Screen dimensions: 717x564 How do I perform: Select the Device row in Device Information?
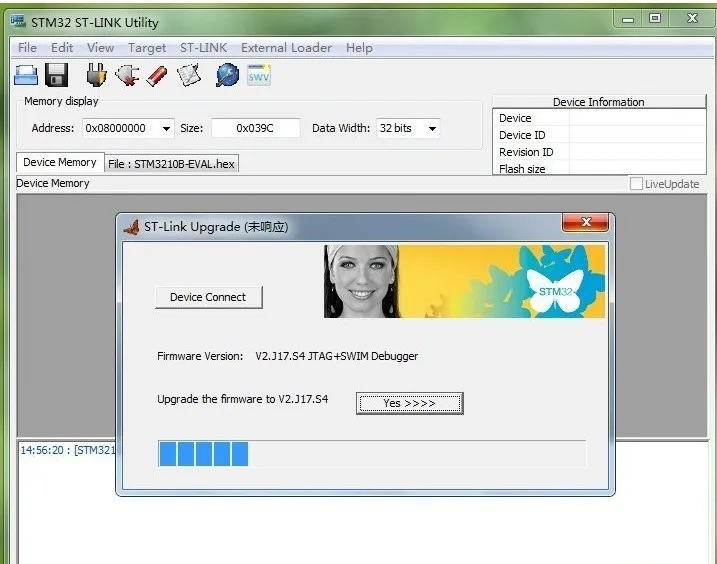[599, 118]
